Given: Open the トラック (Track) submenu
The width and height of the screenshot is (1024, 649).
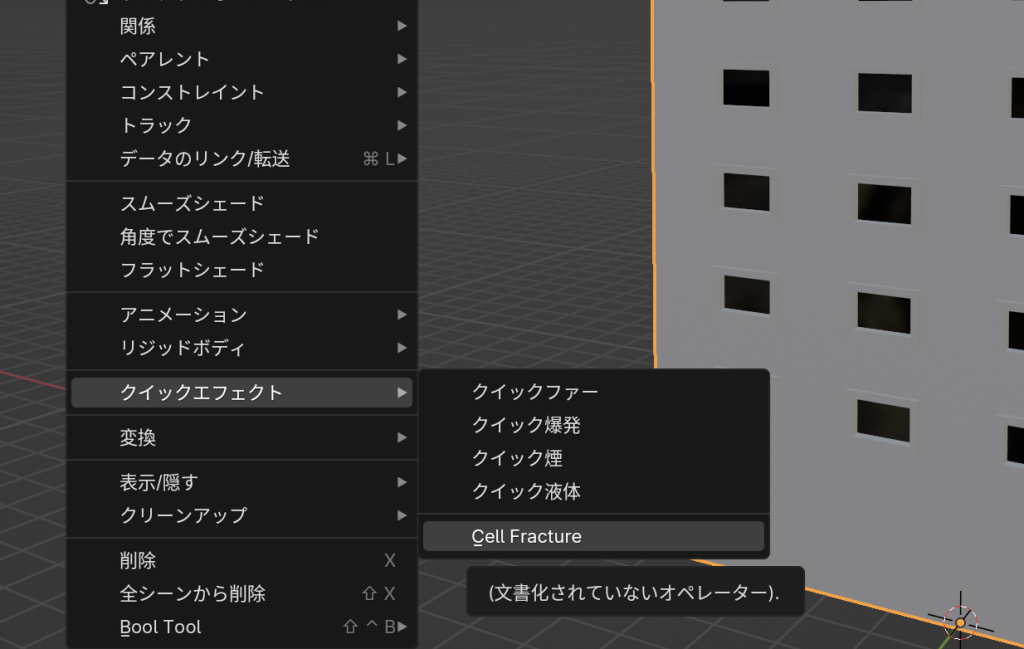Looking at the screenshot, I should click(x=241, y=125).
